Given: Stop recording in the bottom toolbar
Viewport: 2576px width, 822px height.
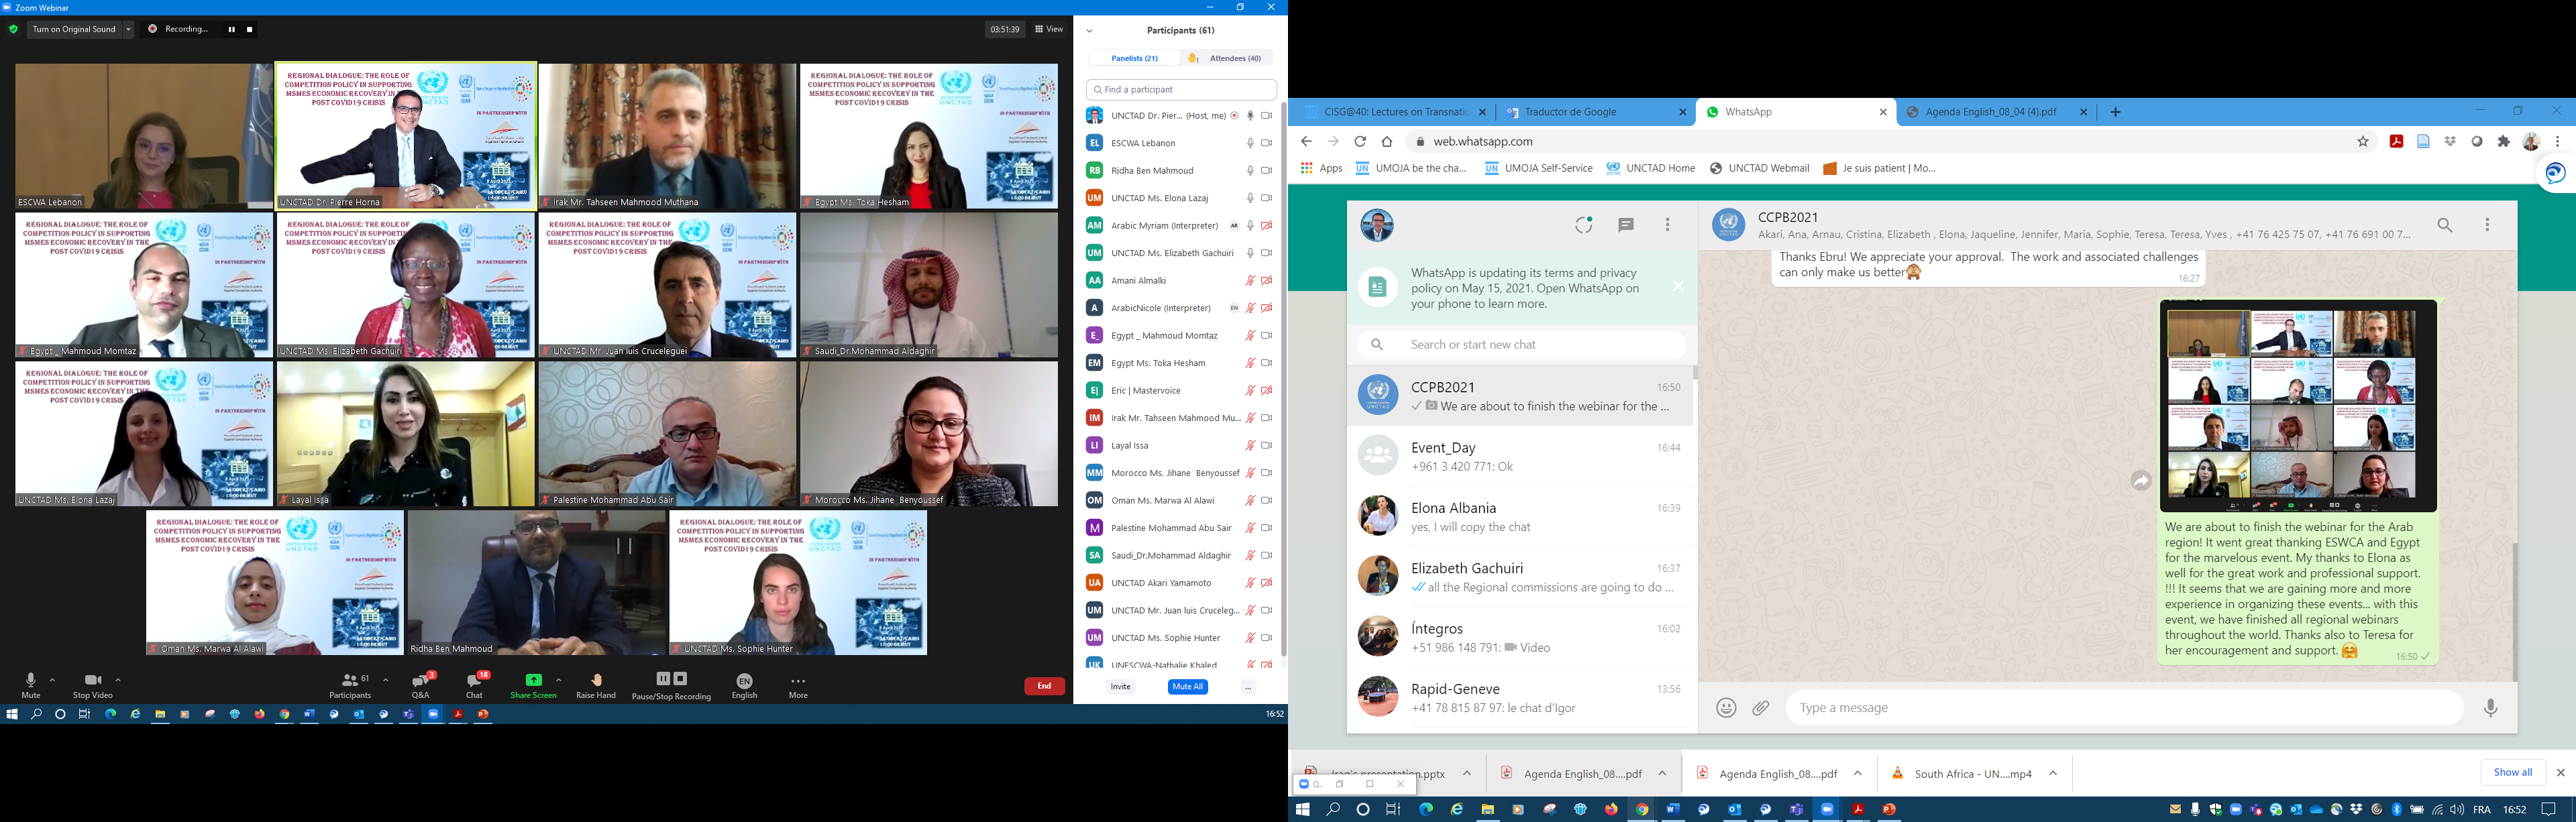Looking at the screenshot, I should click(680, 678).
